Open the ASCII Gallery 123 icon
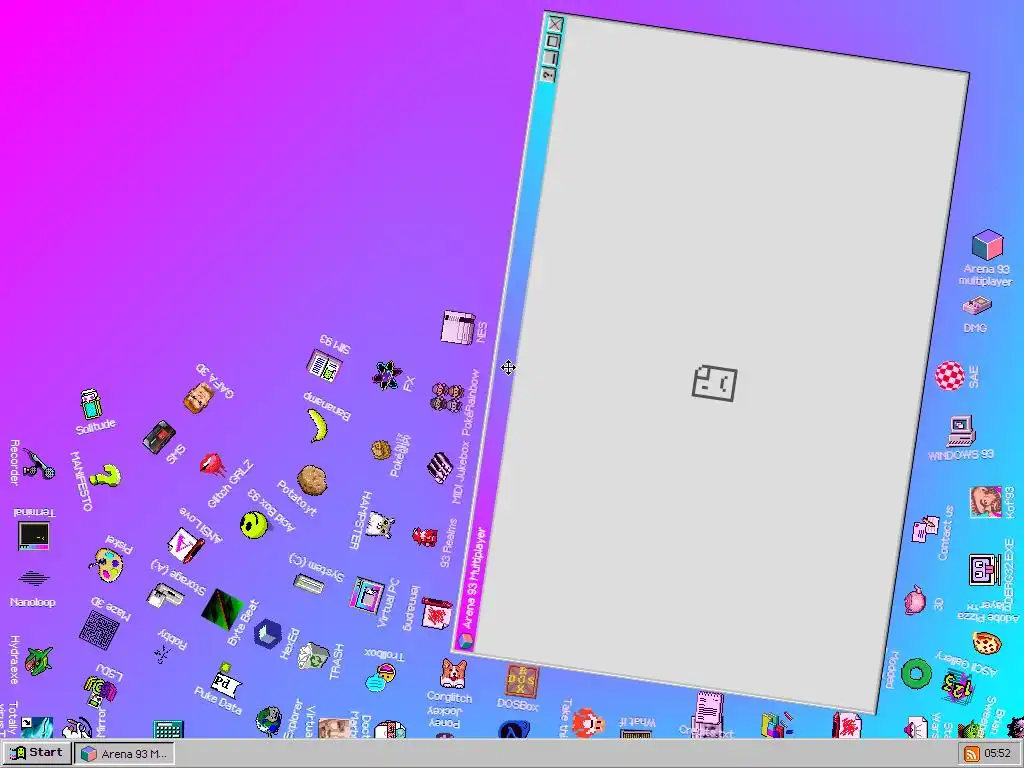1024x768 pixels. tap(957, 684)
